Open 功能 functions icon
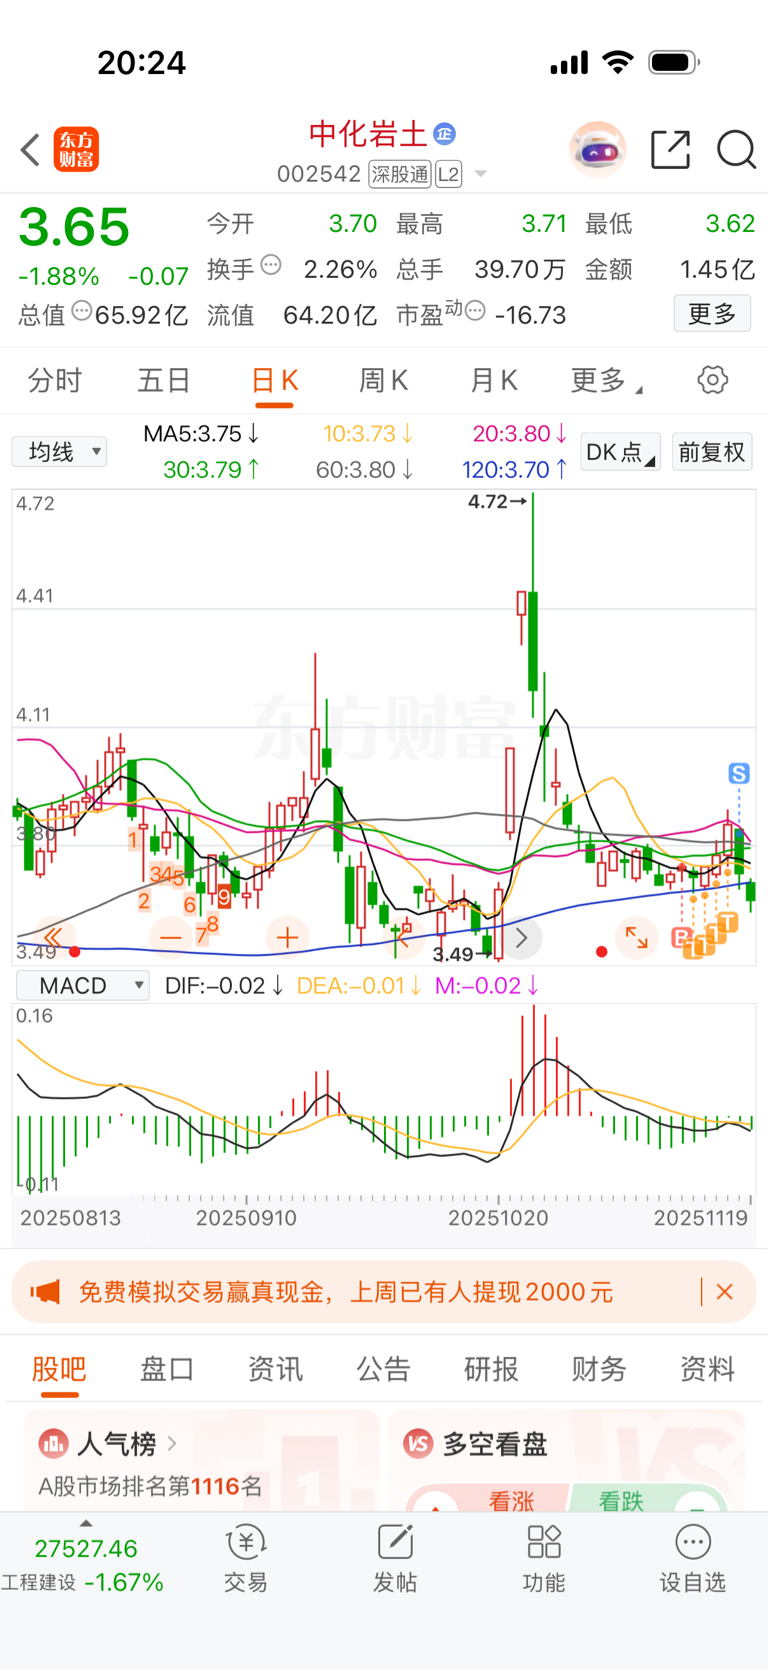The width and height of the screenshot is (768, 1670). coord(543,1558)
